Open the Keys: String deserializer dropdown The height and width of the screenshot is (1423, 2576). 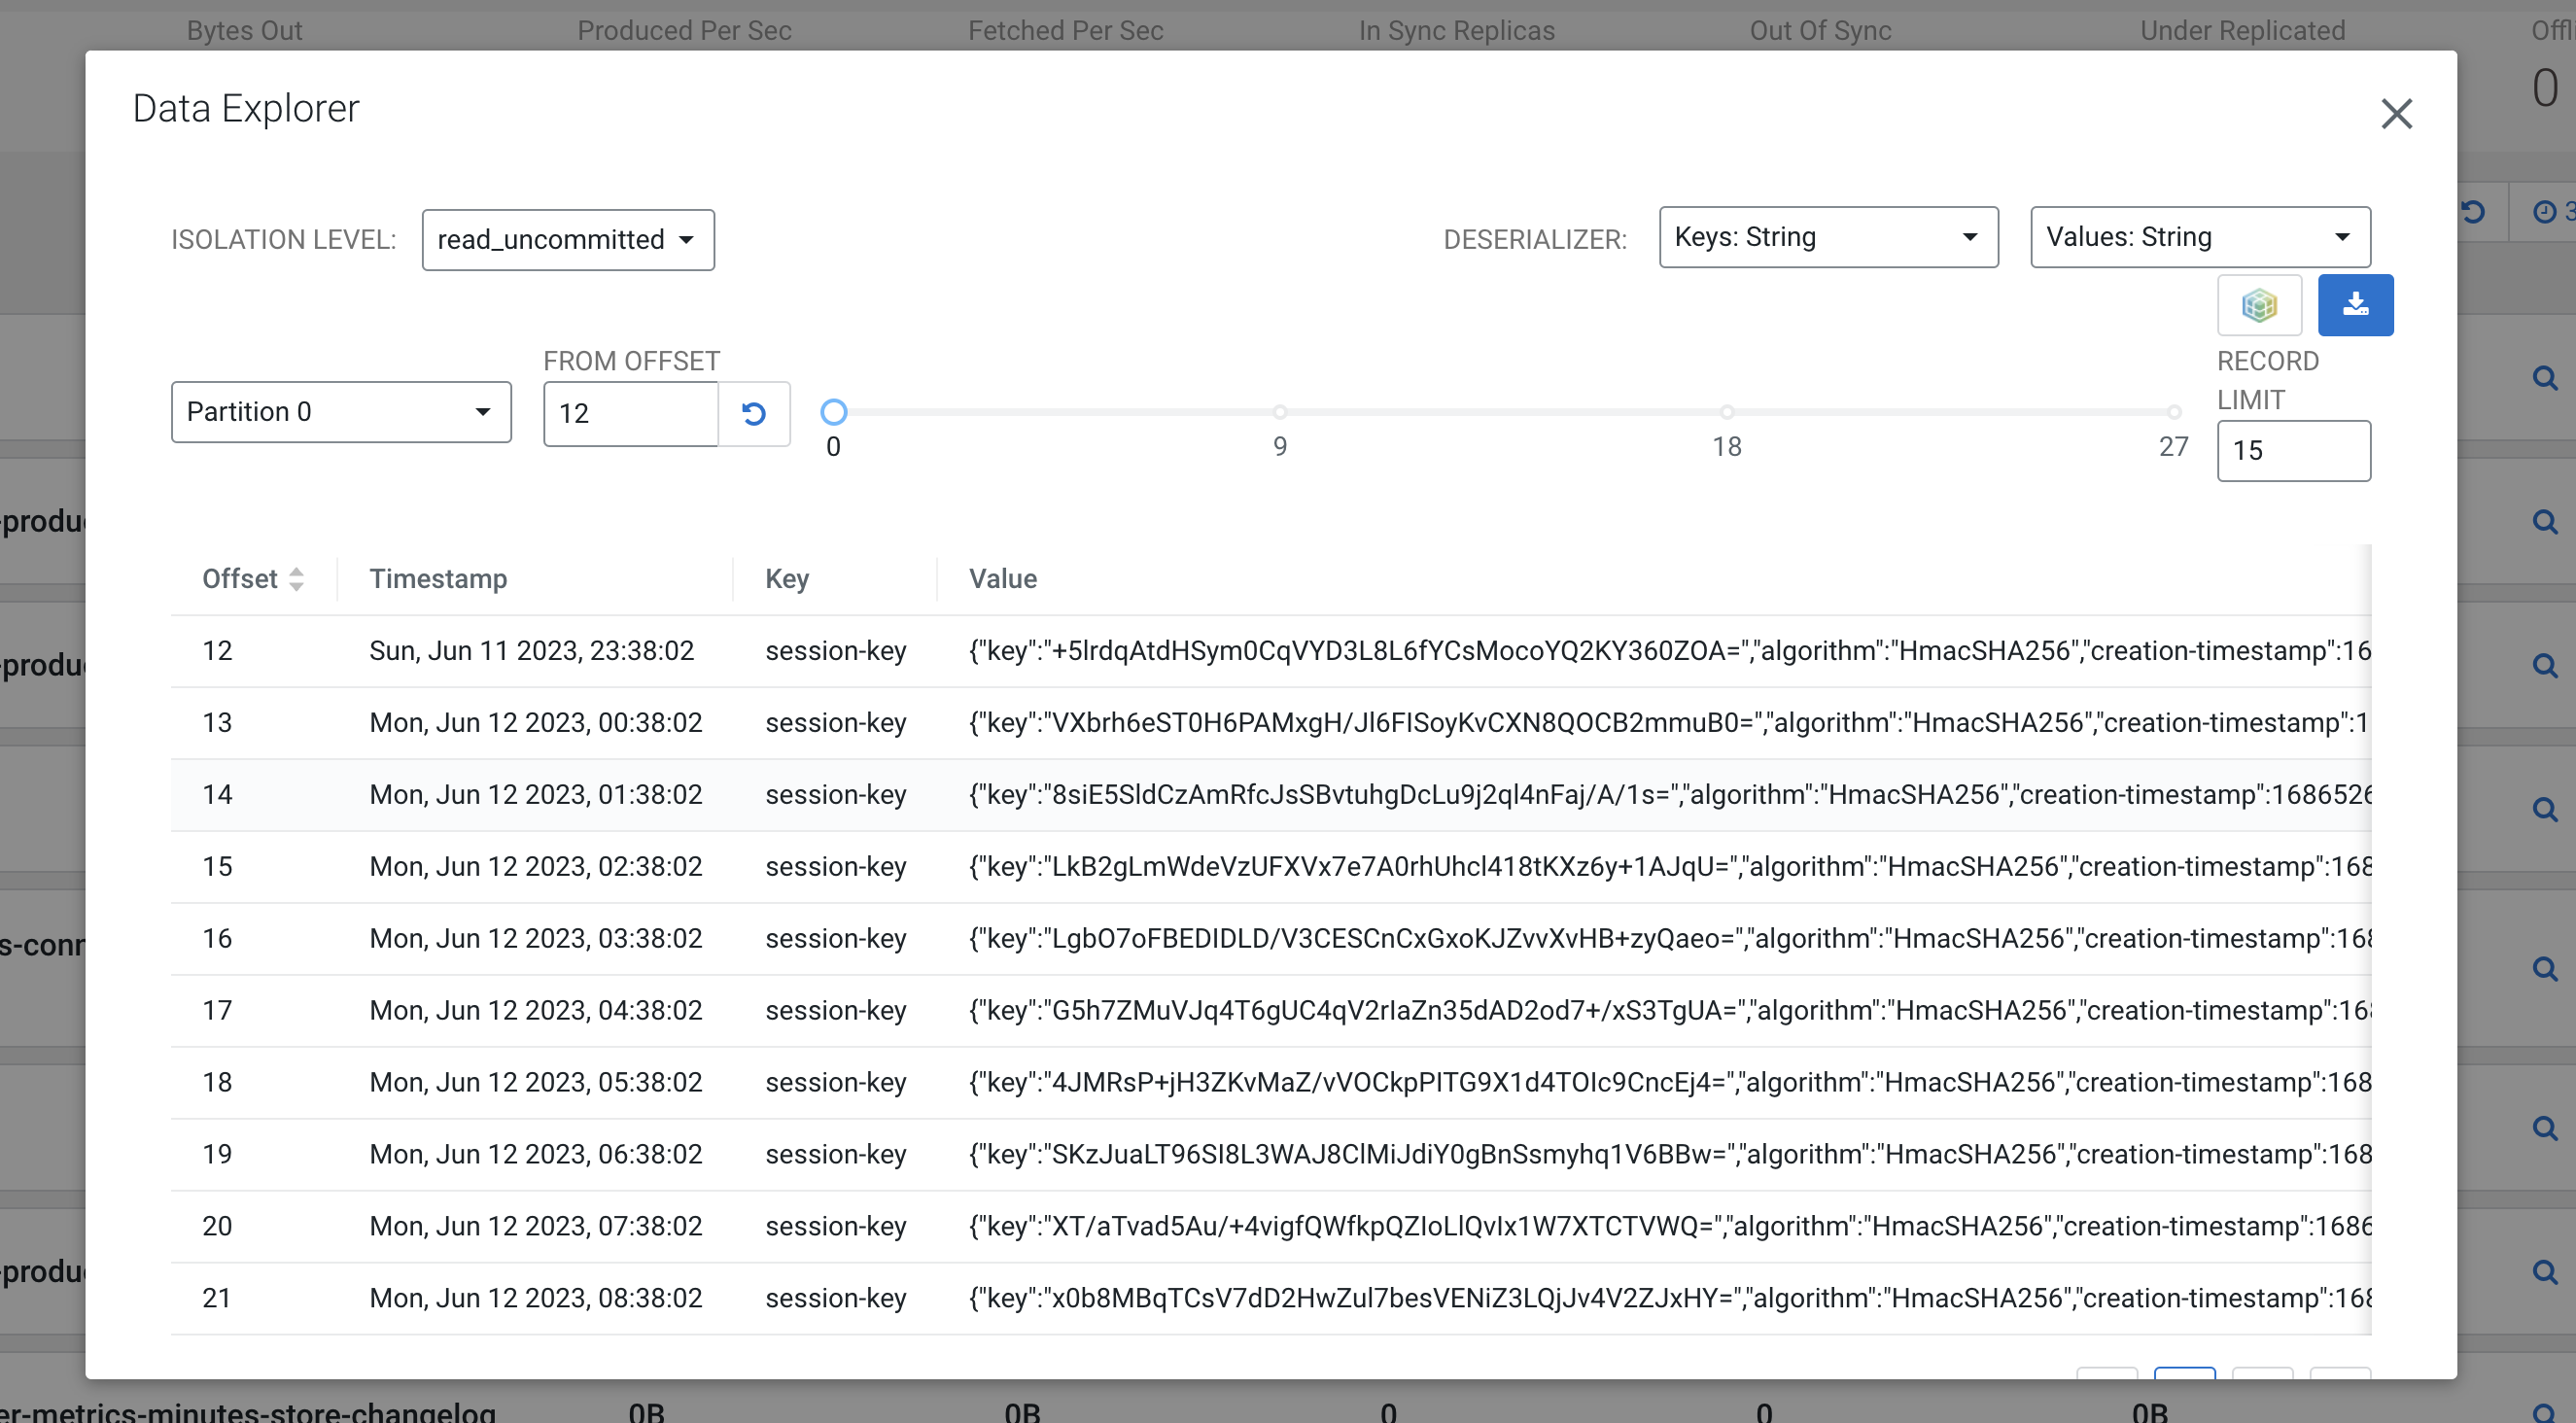(x=1827, y=237)
